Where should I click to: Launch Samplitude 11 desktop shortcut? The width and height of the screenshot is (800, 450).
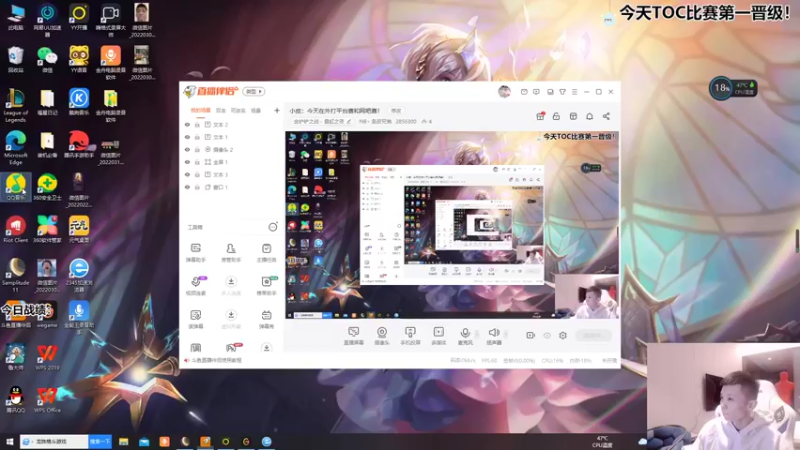pos(15,275)
